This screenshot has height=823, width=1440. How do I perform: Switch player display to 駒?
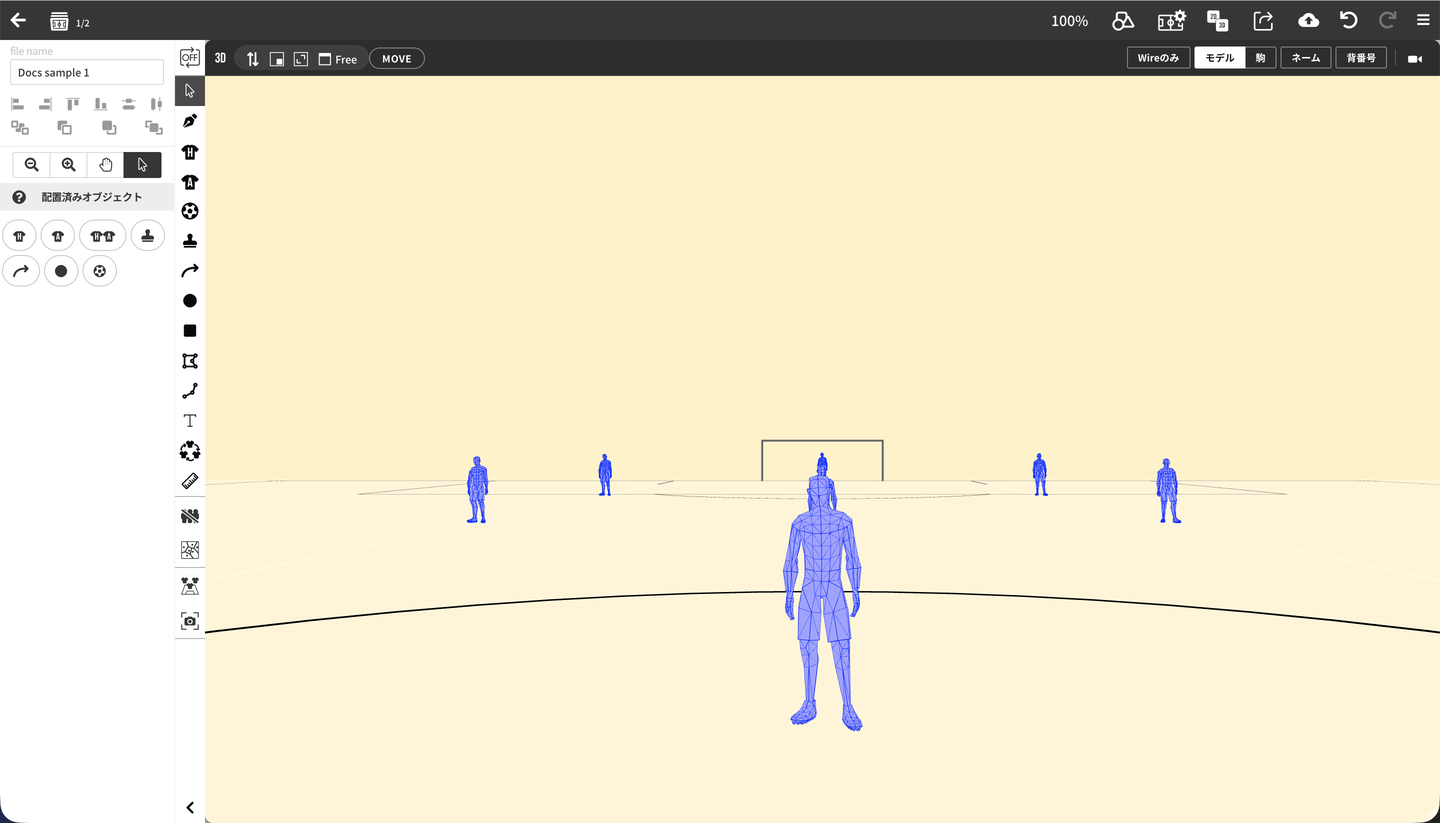[x=1260, y=58]
